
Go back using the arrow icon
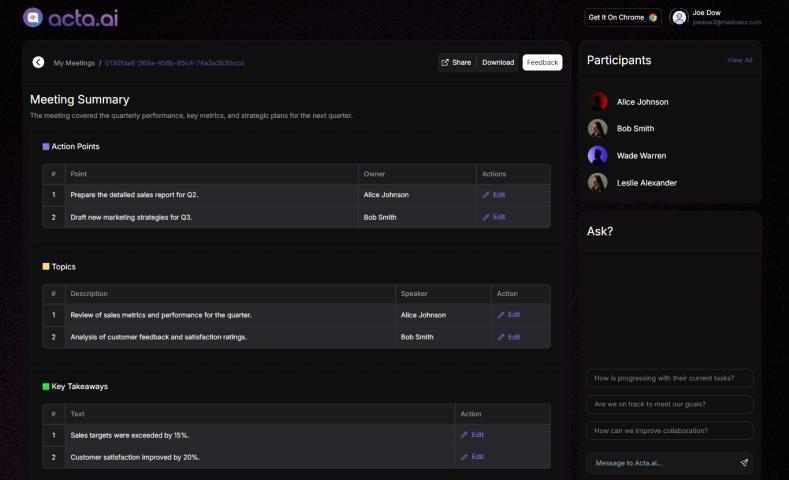coord(38,62)
